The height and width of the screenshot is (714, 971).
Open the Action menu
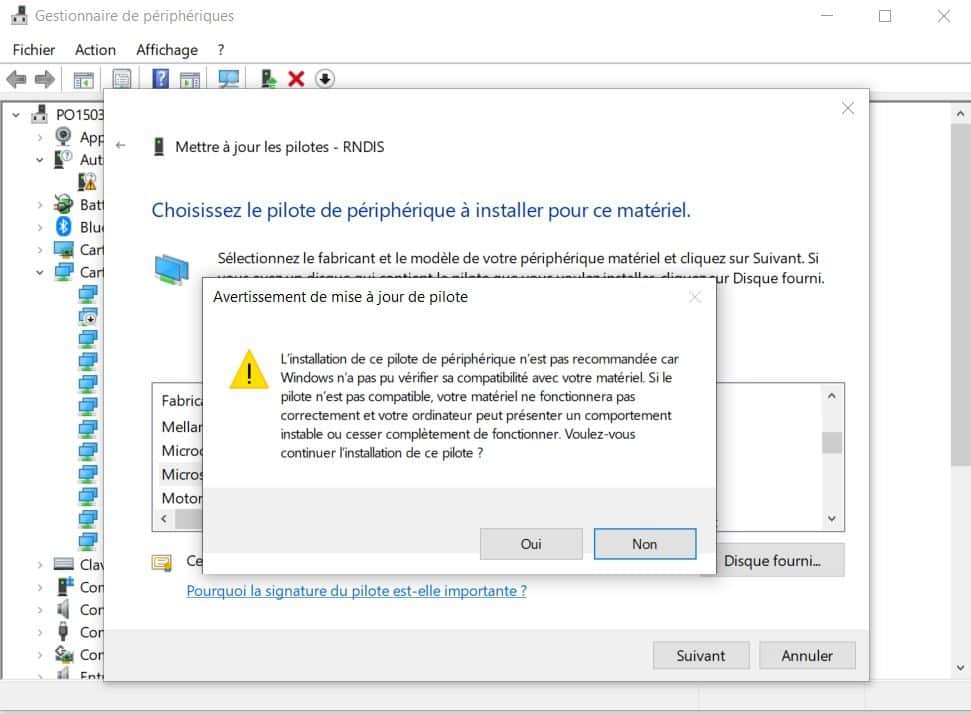[95, 50]
